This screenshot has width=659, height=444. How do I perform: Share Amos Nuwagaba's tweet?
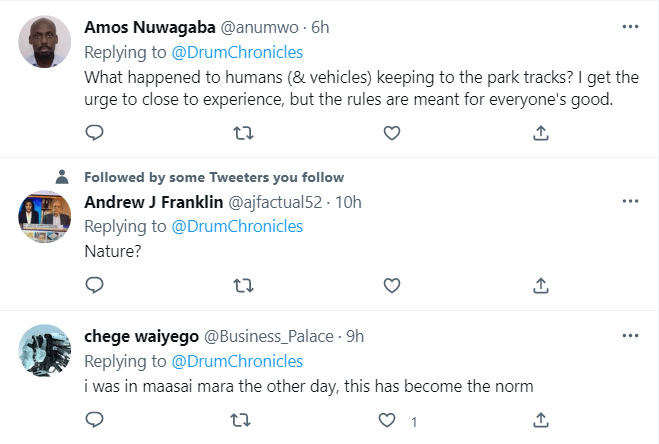(540, 132)
